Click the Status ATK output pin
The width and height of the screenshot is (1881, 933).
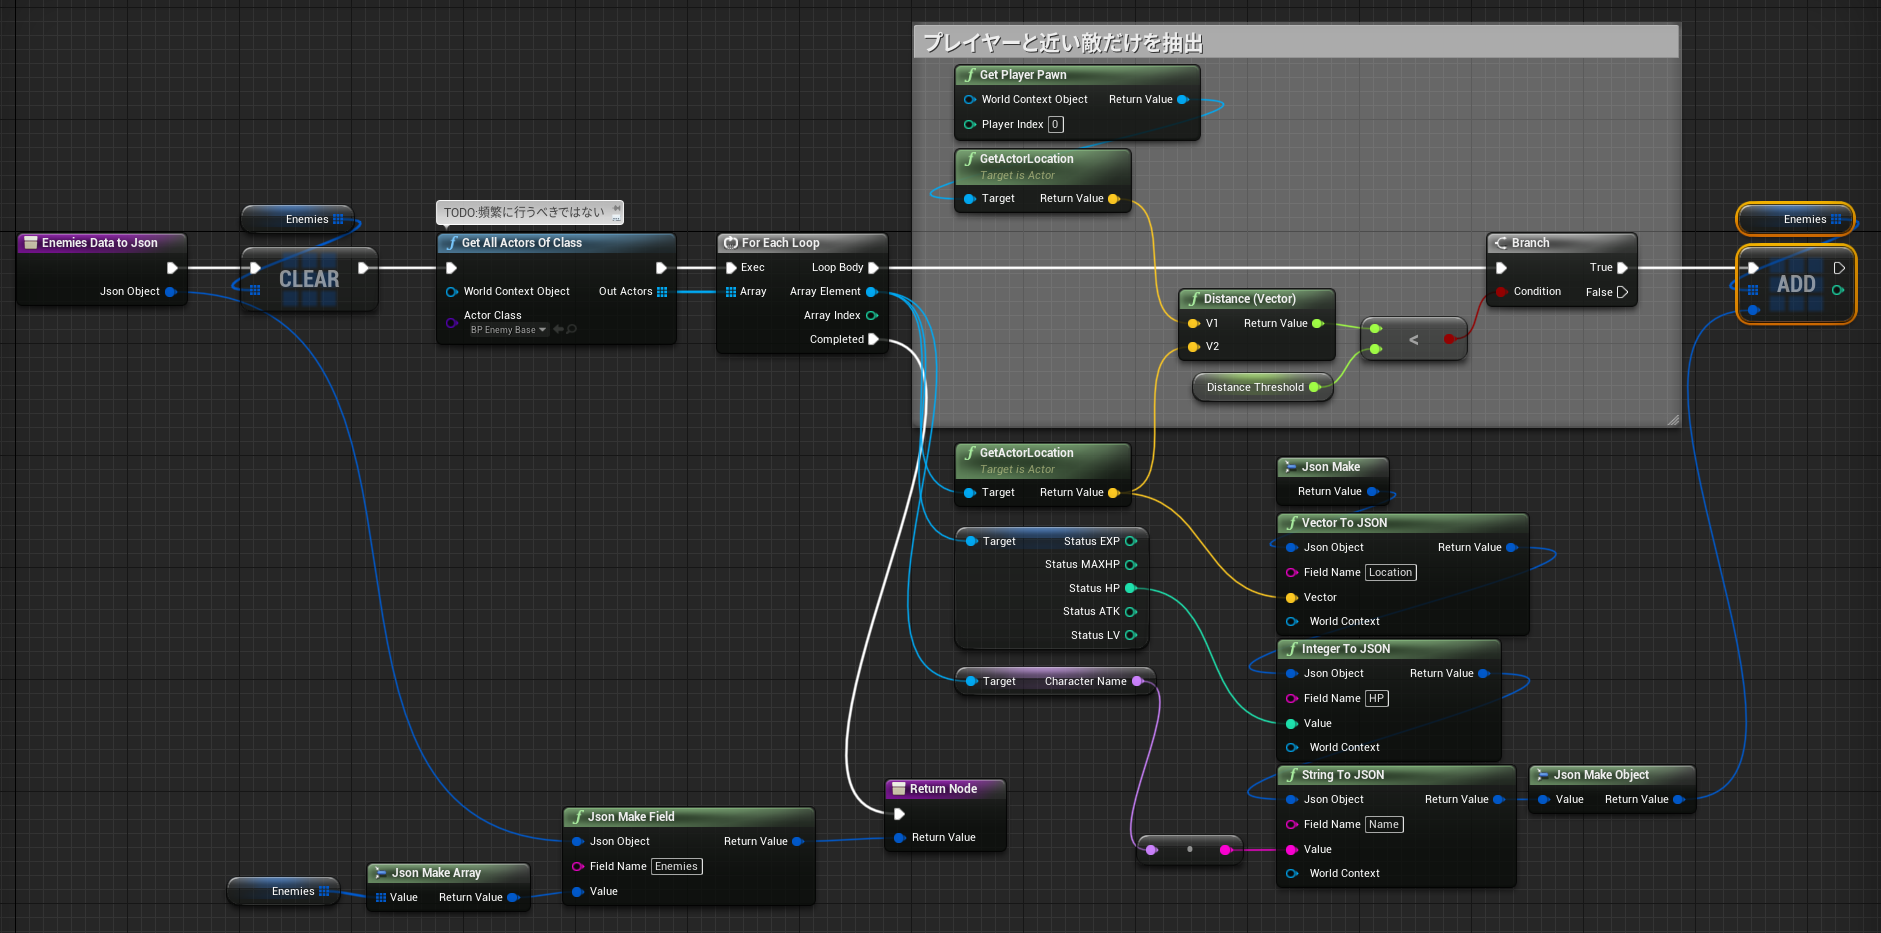point(1130,612)
